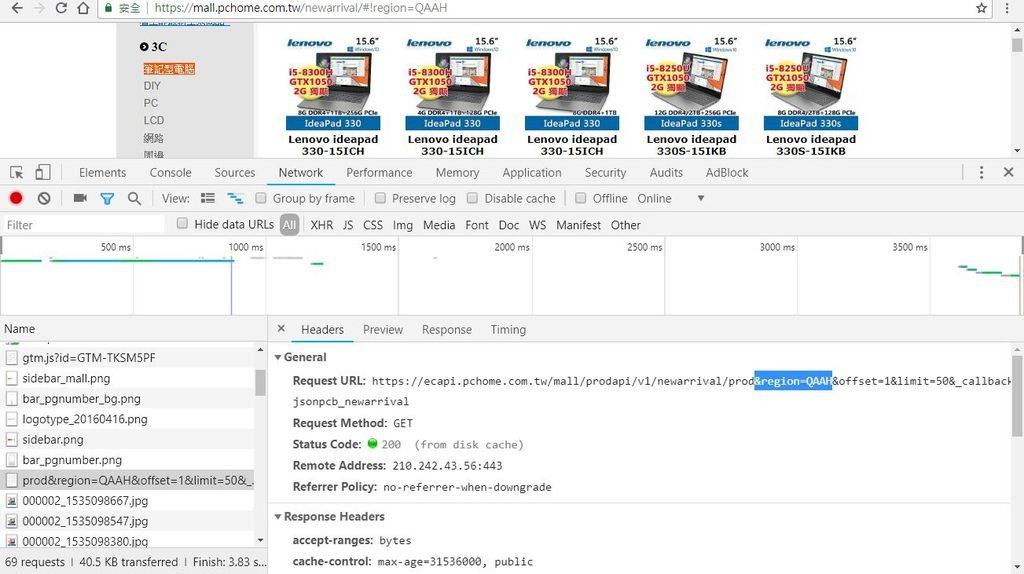The height and width of the screenshot is (574, 1024).
Task: Filter requests by XHR
Action: click(x=321, y=225)
